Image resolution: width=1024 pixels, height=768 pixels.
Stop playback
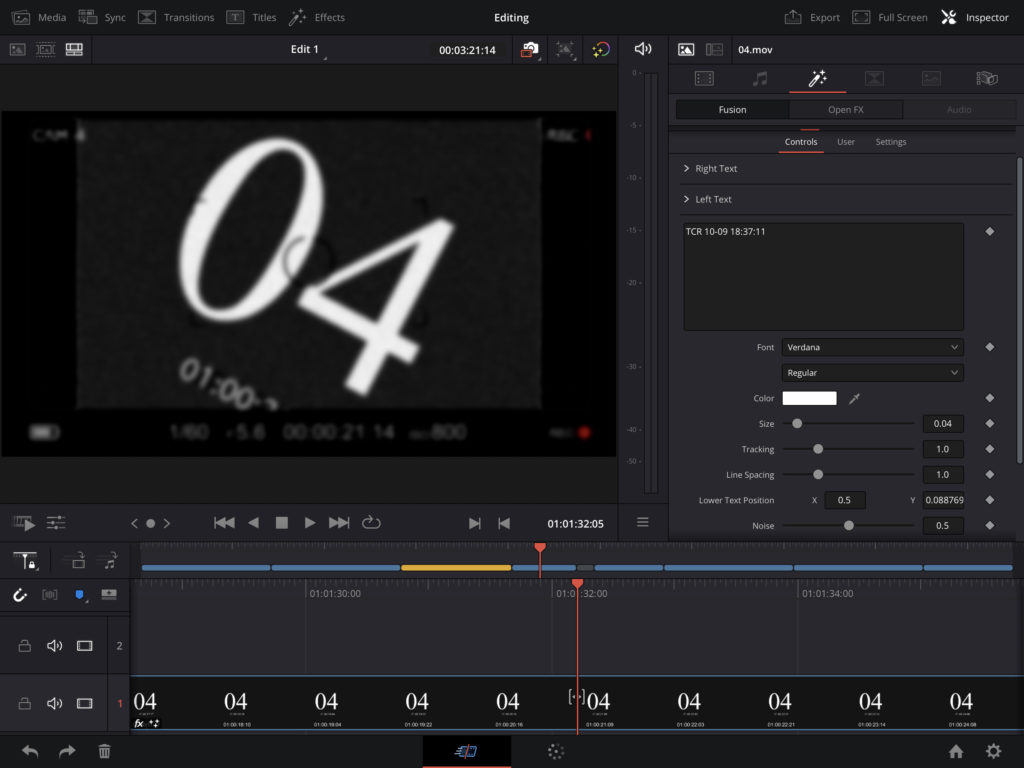coord(281,523)
